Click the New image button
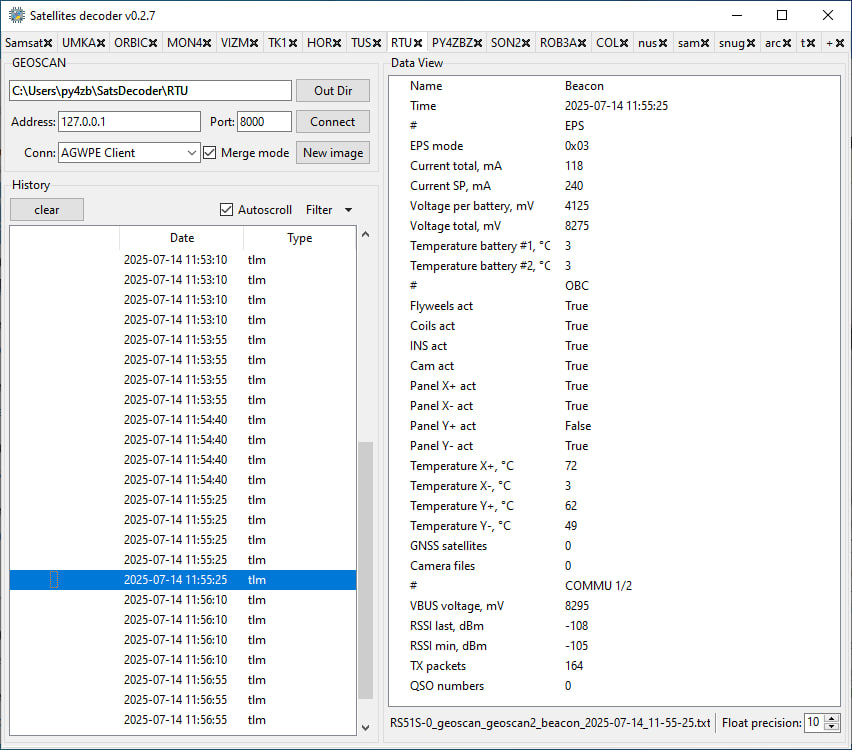 click(333, 153)
